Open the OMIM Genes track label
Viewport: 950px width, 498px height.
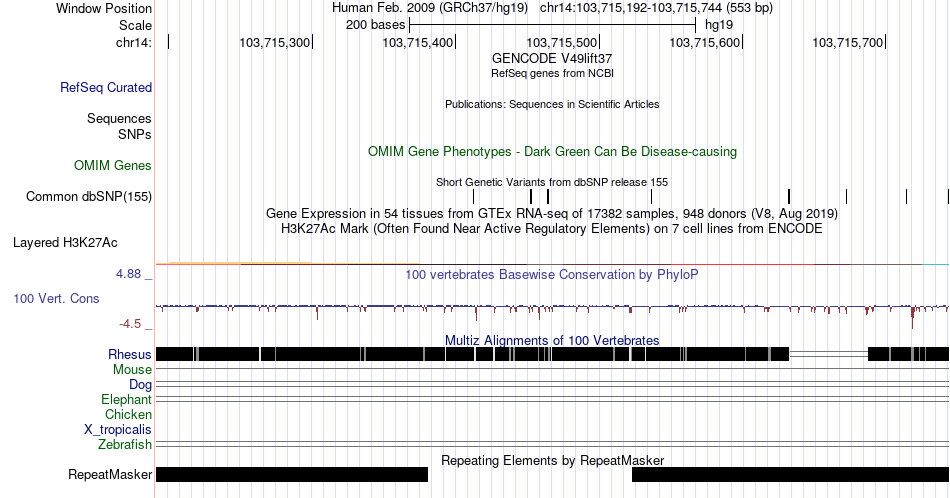pos(113,165)
